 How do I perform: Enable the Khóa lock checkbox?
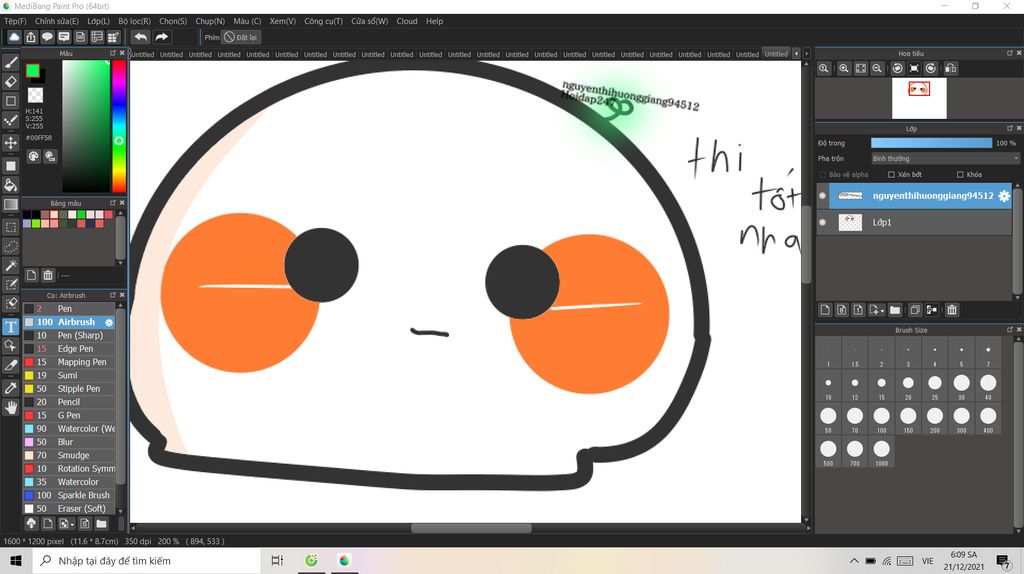960,175
